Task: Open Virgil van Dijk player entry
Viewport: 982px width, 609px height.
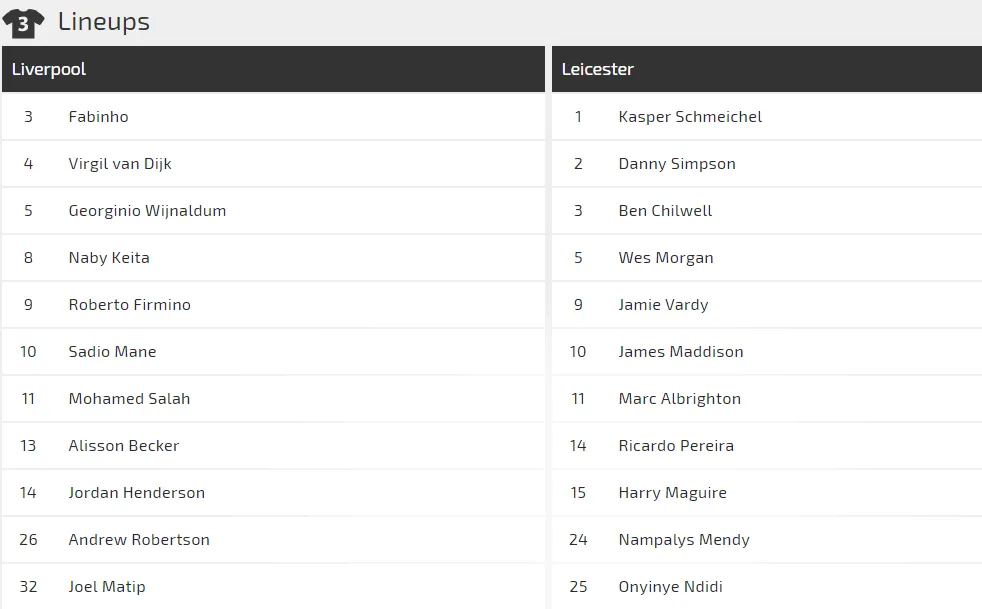Action: 120,164
